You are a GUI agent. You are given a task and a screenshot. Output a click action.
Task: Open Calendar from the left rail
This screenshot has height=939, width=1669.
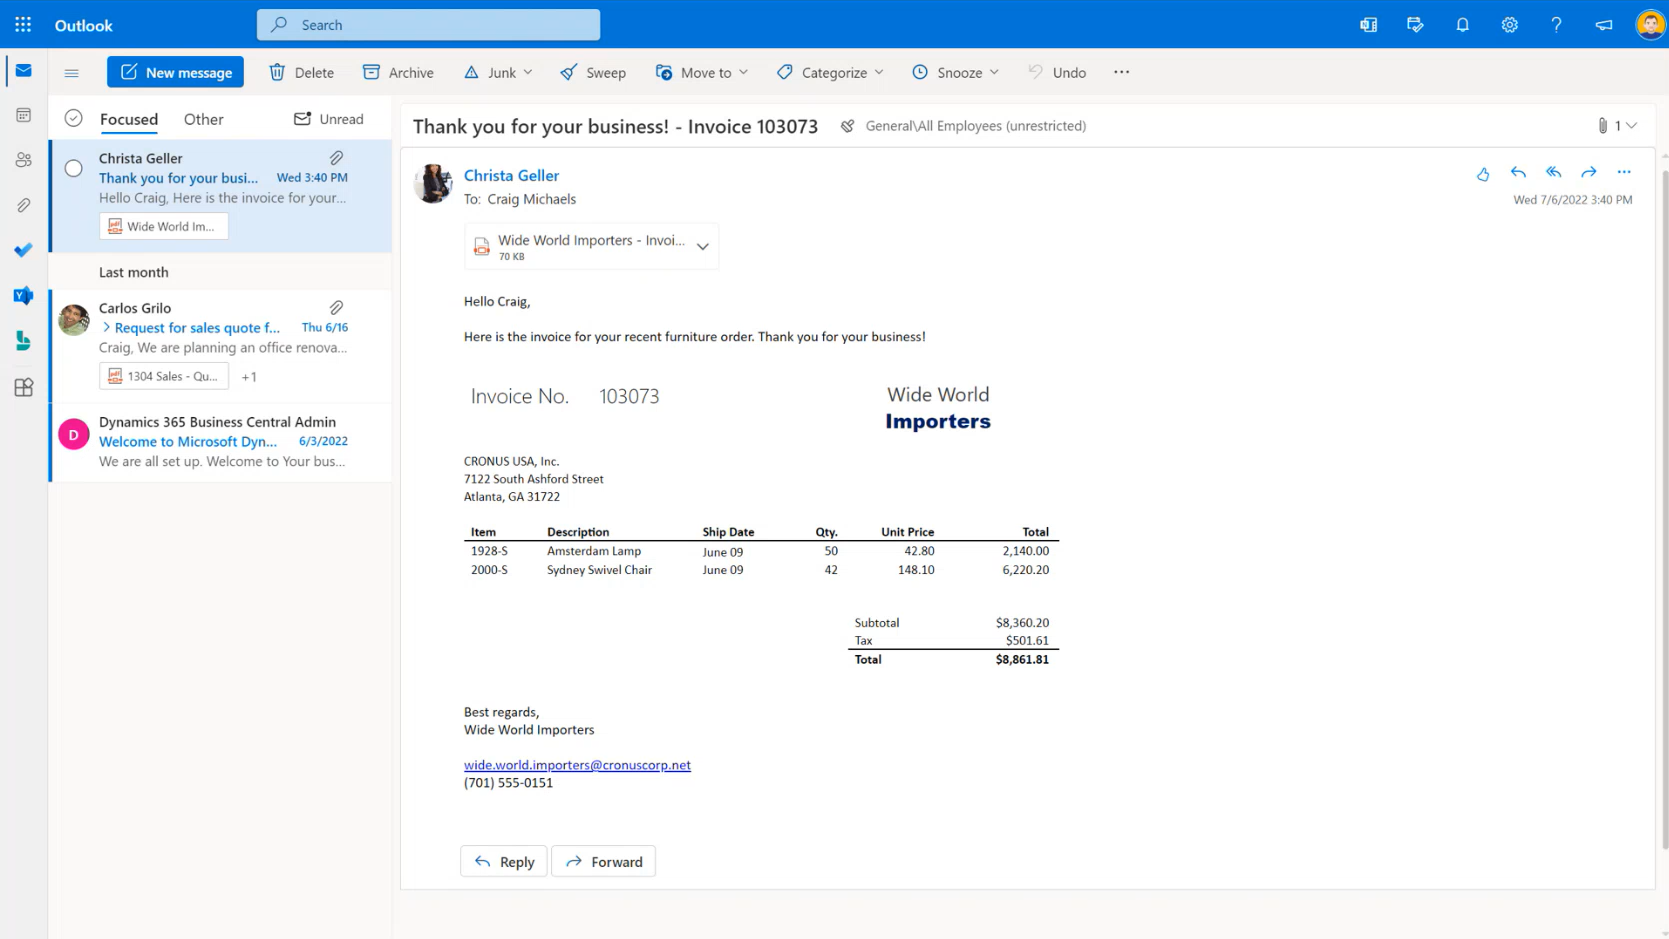(x=24, y=115)
